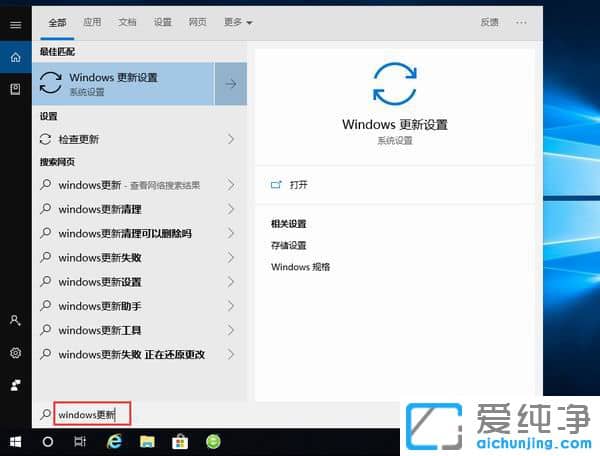The width and height of the screenshot is (600, 456).
Task: Click the search magnifier beside the input box
Action: click(x=46, y=414)
